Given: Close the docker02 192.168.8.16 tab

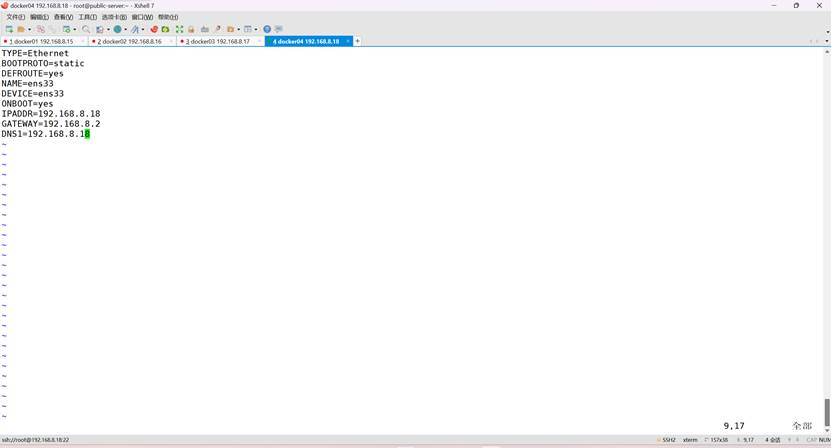Looking at the screenshot, I should (171, 41).
